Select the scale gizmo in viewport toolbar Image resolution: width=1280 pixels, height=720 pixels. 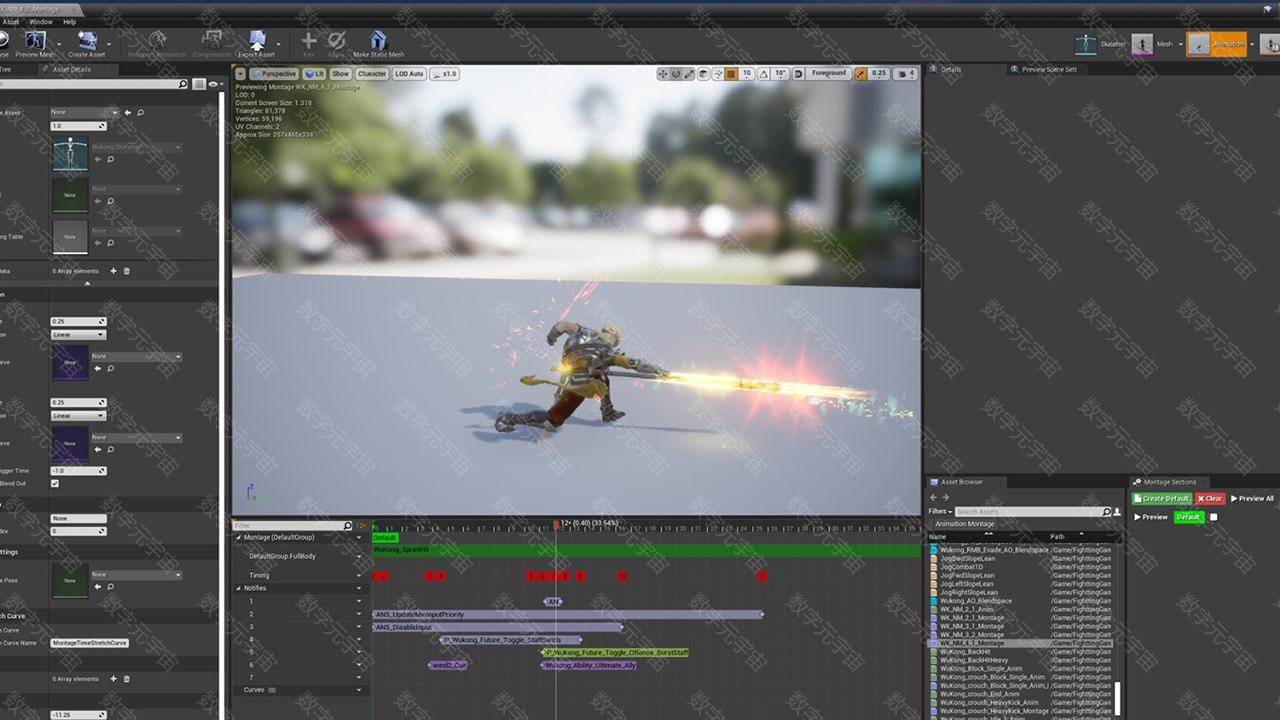[x=690, y=74]
